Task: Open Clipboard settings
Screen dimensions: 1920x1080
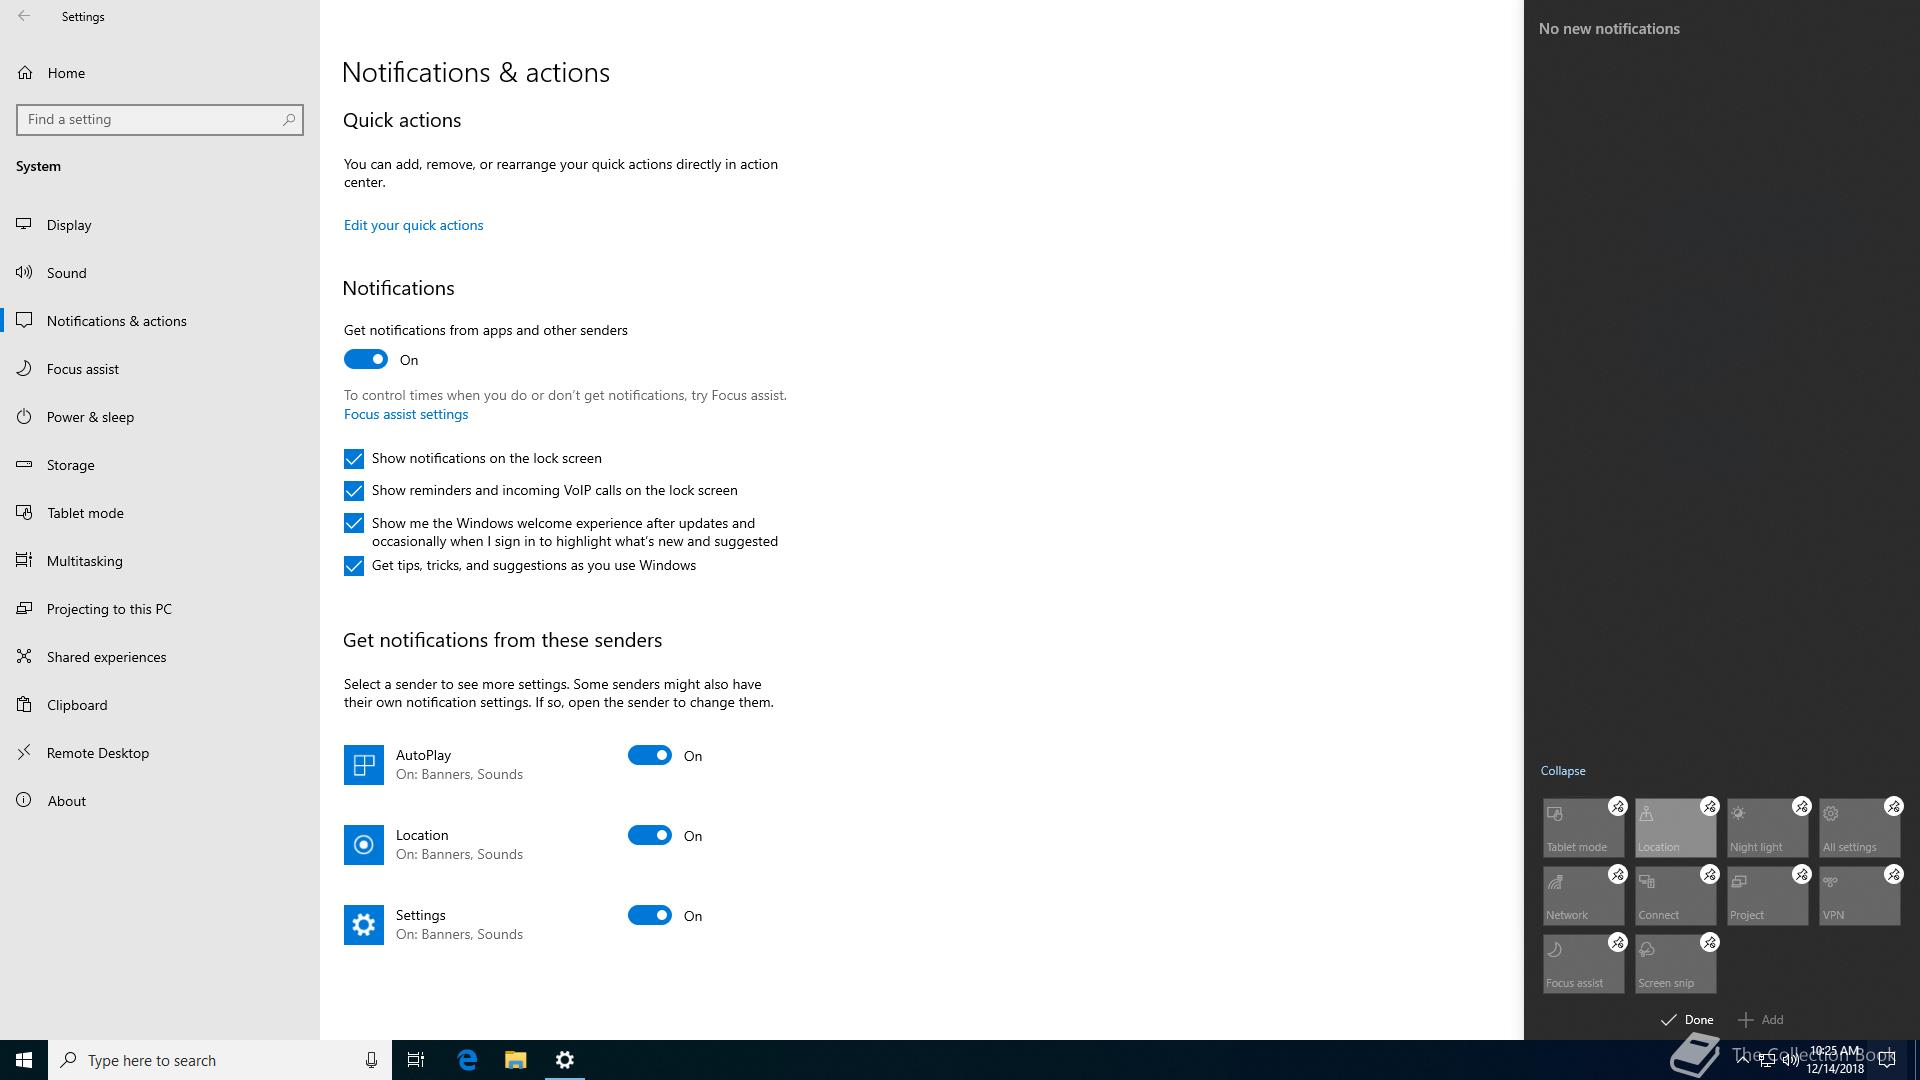Action: [160, 705]
